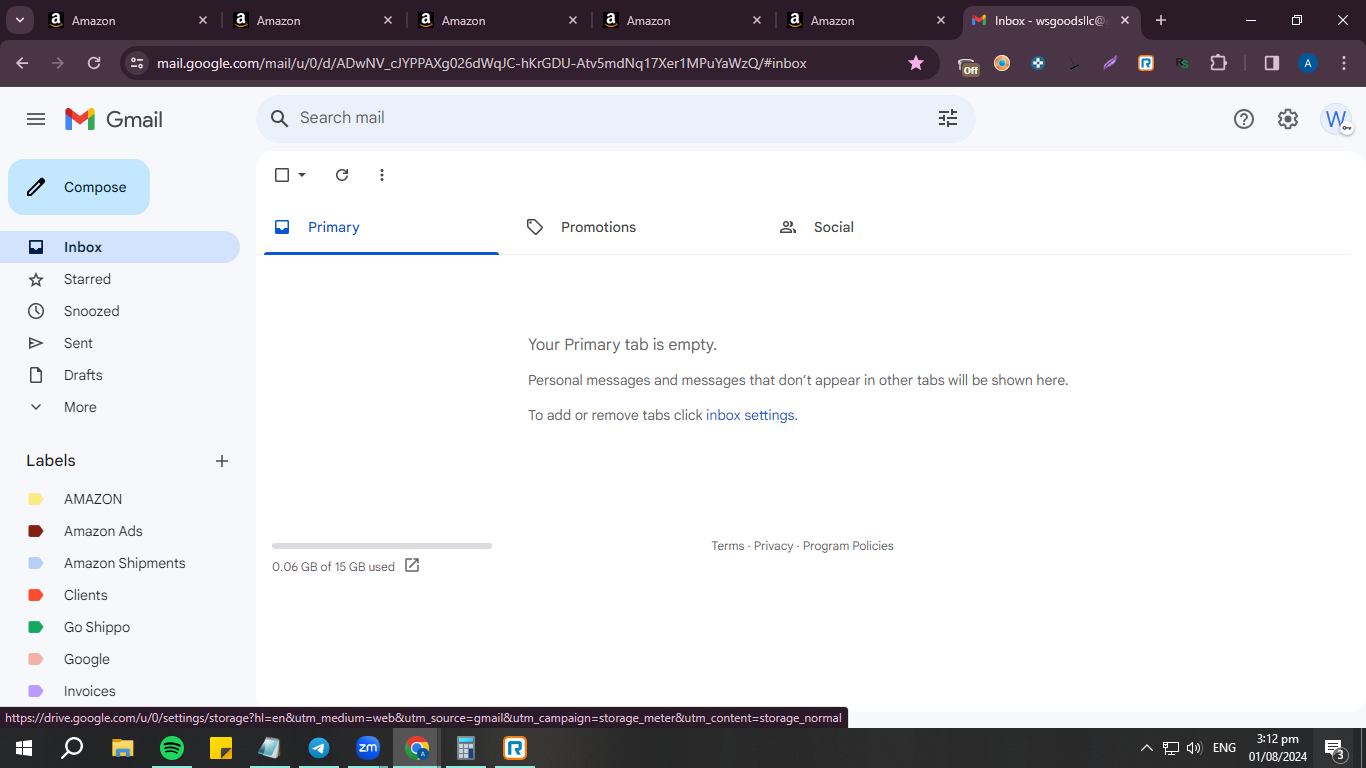Open storage details via external link icon
Viewport: 1366px width, 768px height.
[412, 566]
